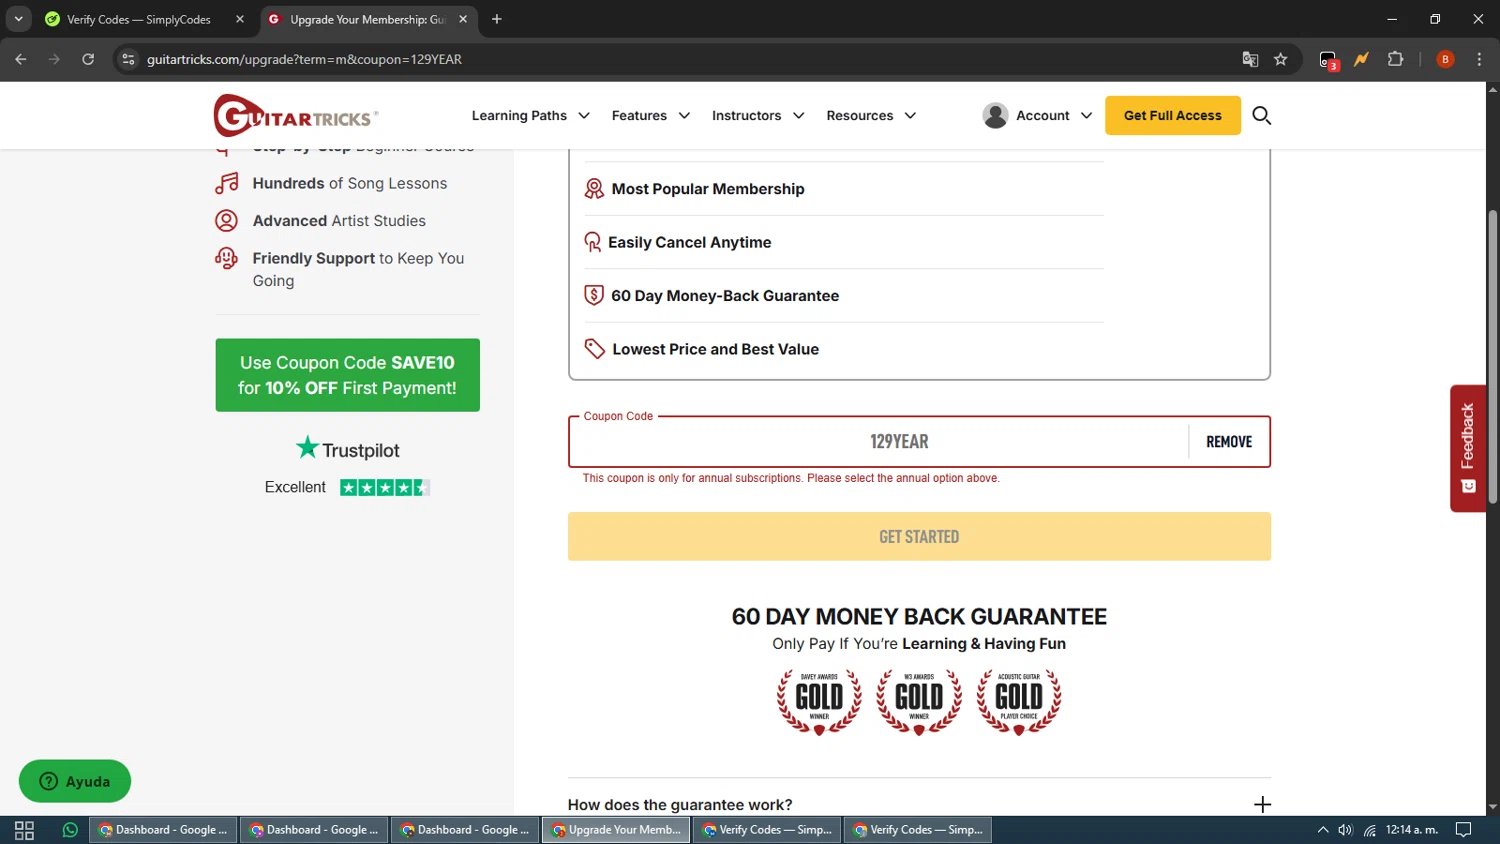
Task: Click the Easily Cancel Anytime icon
Action: 593,242
